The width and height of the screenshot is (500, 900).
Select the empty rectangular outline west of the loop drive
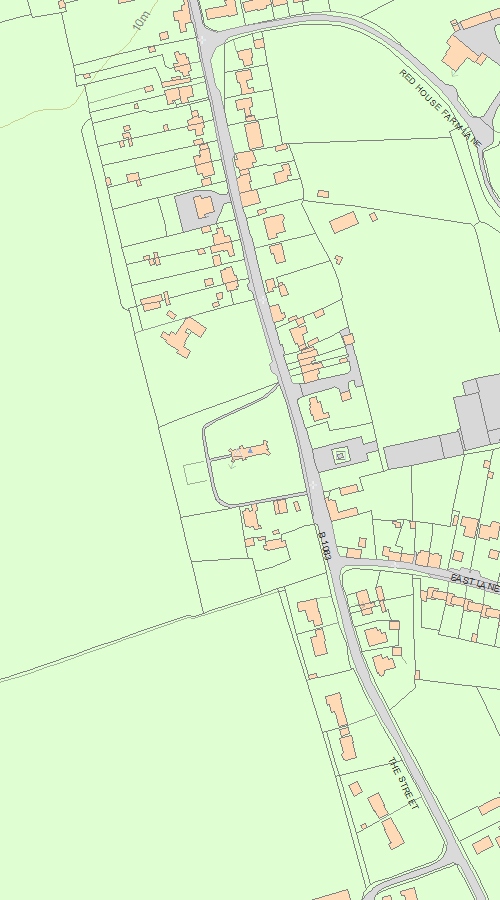tap(195, 473)
